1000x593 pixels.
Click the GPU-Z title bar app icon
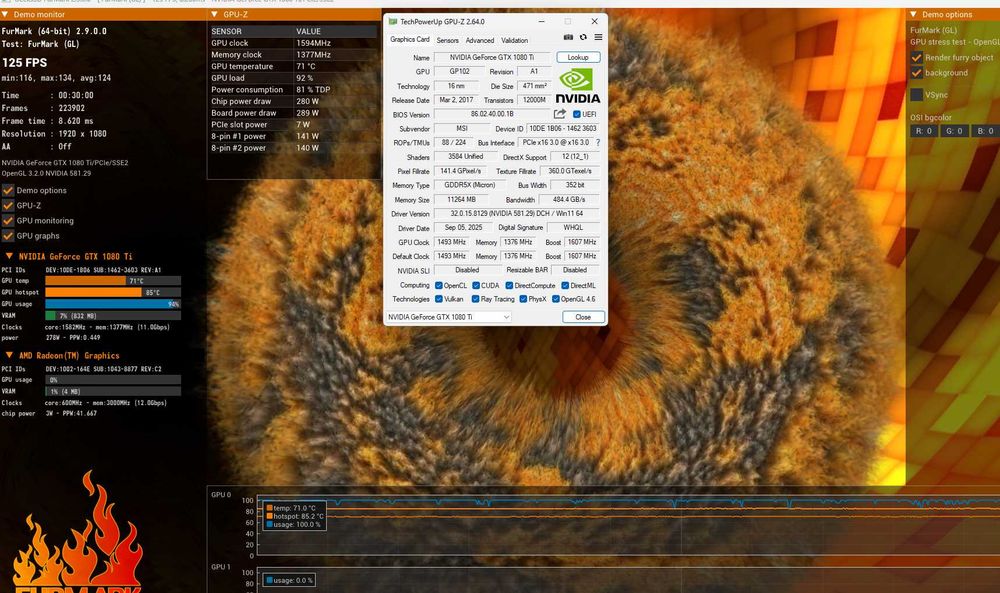tap(393, 21)
